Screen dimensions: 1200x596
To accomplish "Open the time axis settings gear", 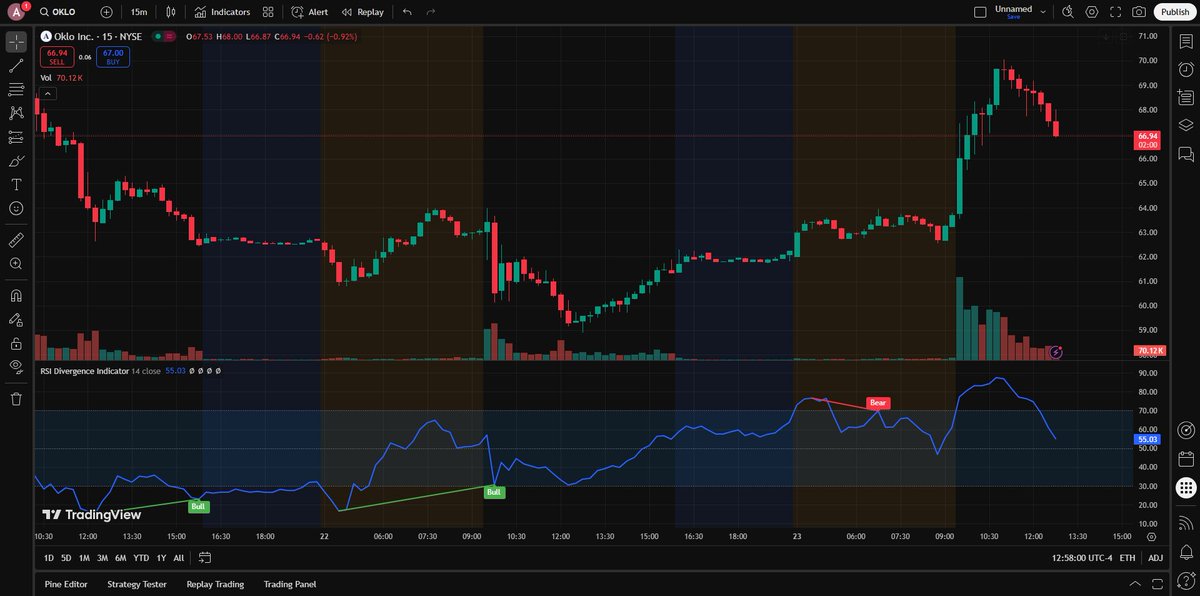I will click(1151, 537).
